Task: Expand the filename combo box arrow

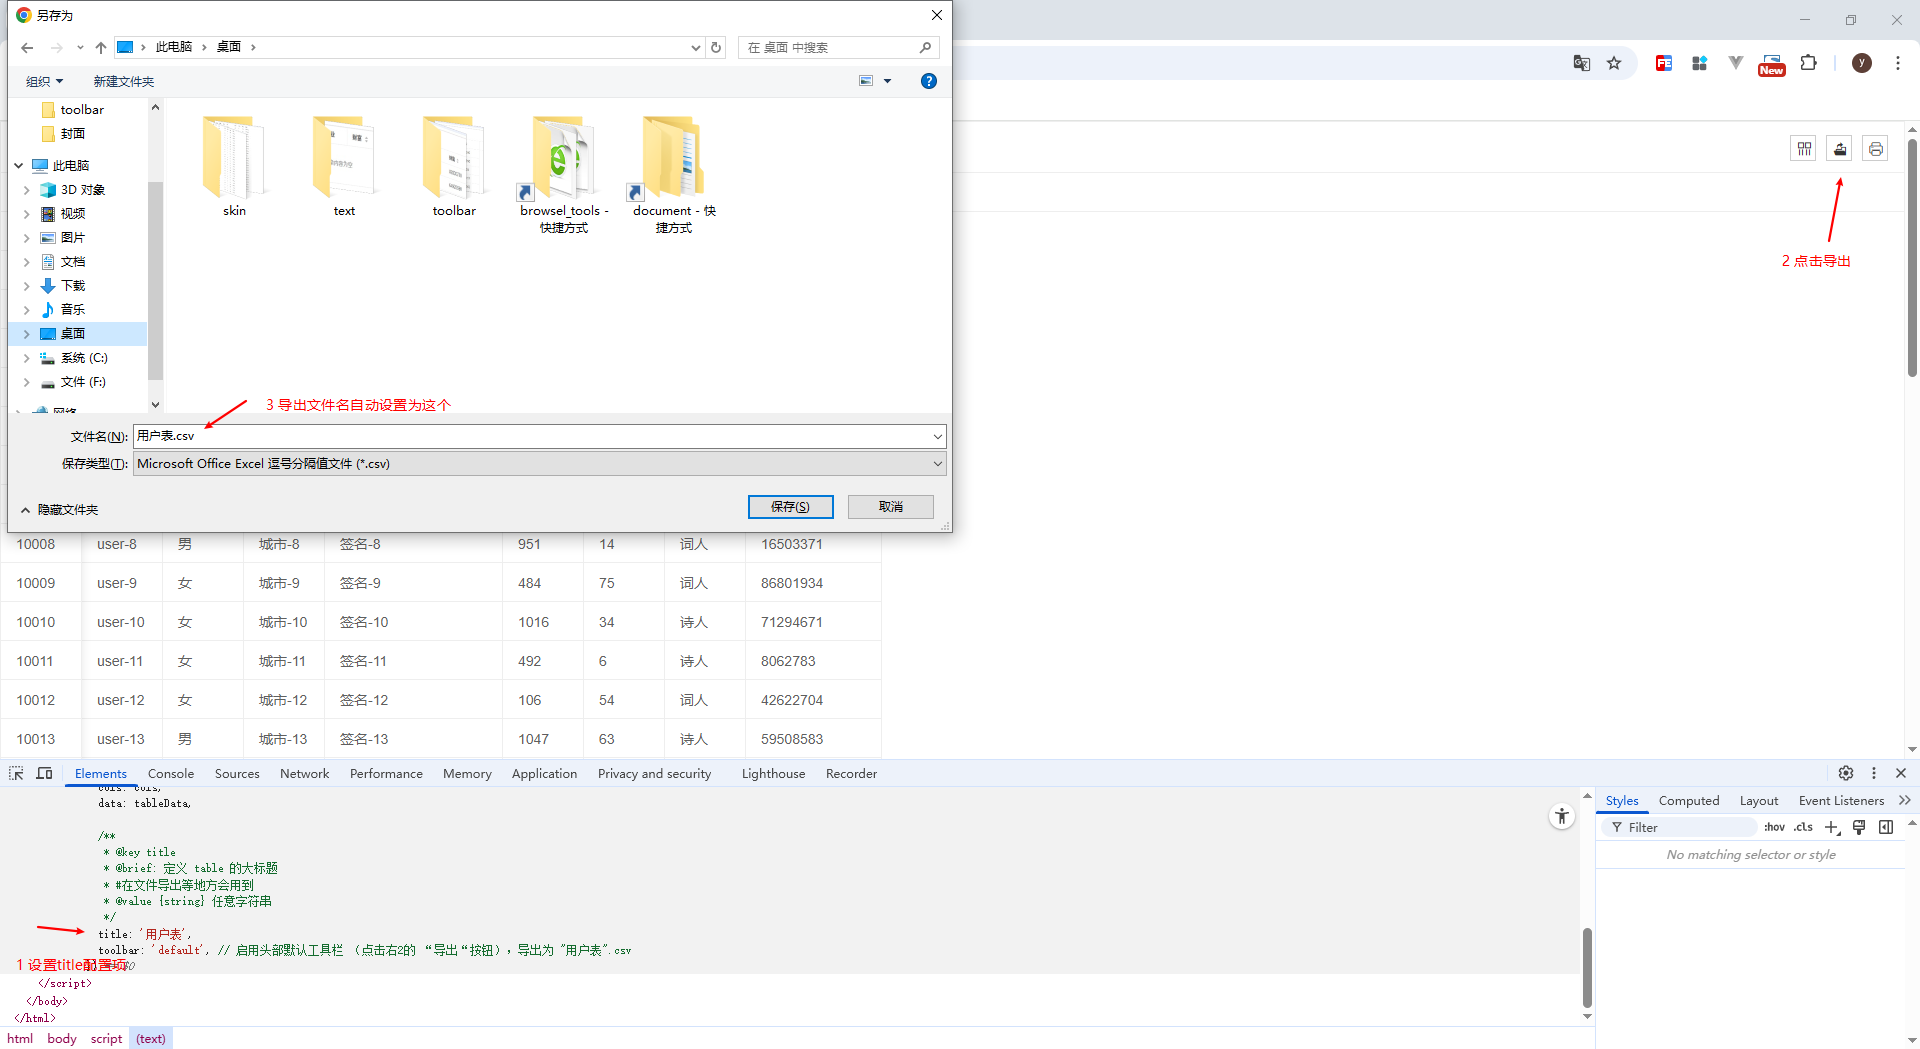Action: coord(936,436)
